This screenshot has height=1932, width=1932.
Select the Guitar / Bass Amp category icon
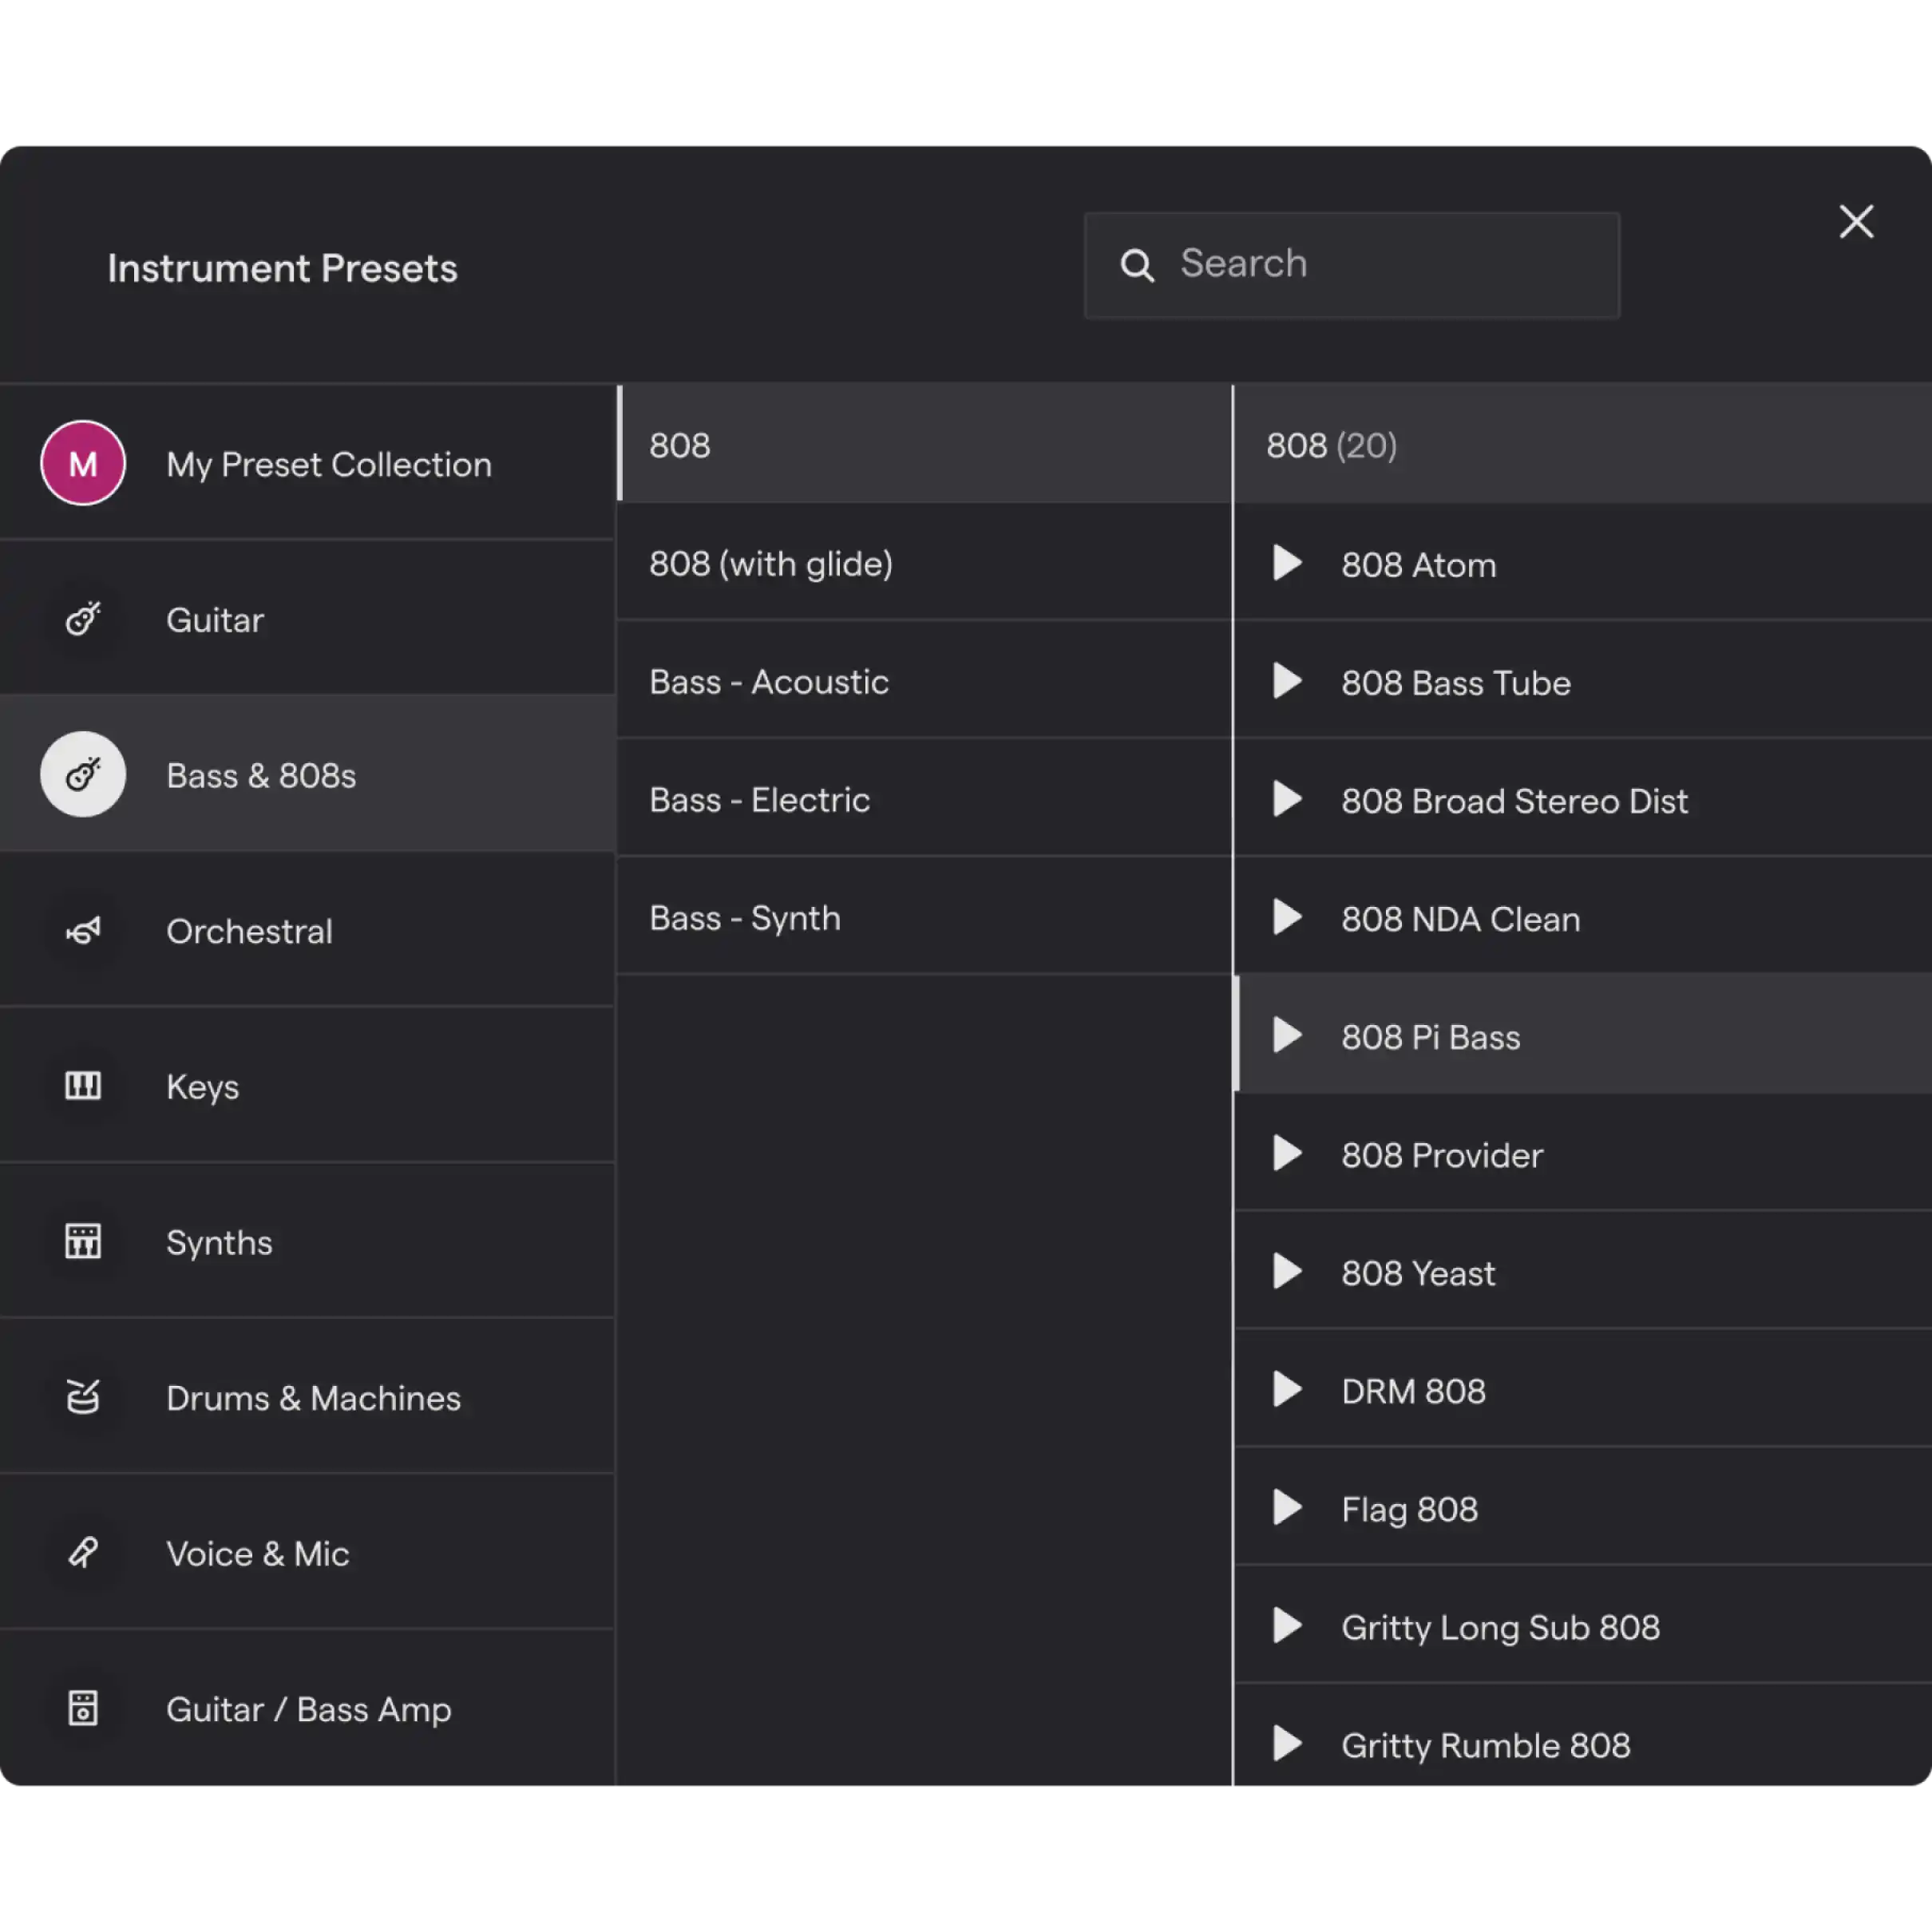click(83, 1708)
